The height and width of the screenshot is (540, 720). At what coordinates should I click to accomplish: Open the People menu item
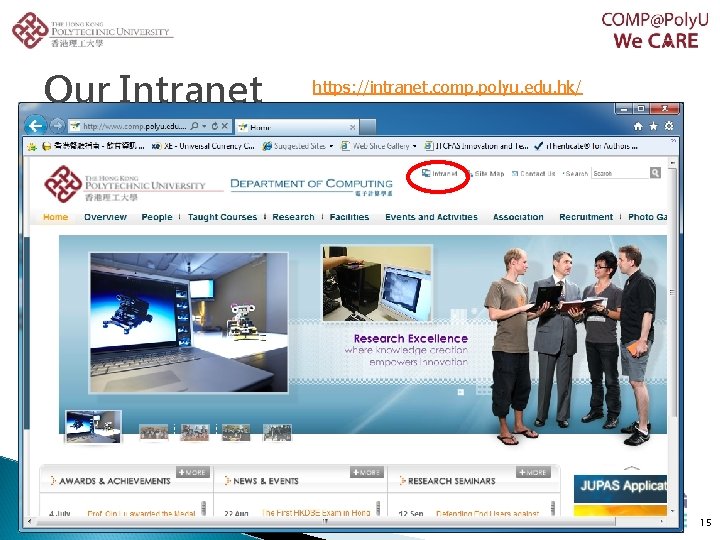[x=157, y=217]
